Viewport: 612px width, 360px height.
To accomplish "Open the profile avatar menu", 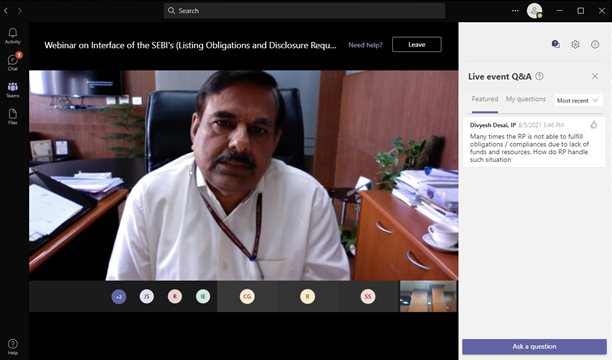I will tap(534, 11).
